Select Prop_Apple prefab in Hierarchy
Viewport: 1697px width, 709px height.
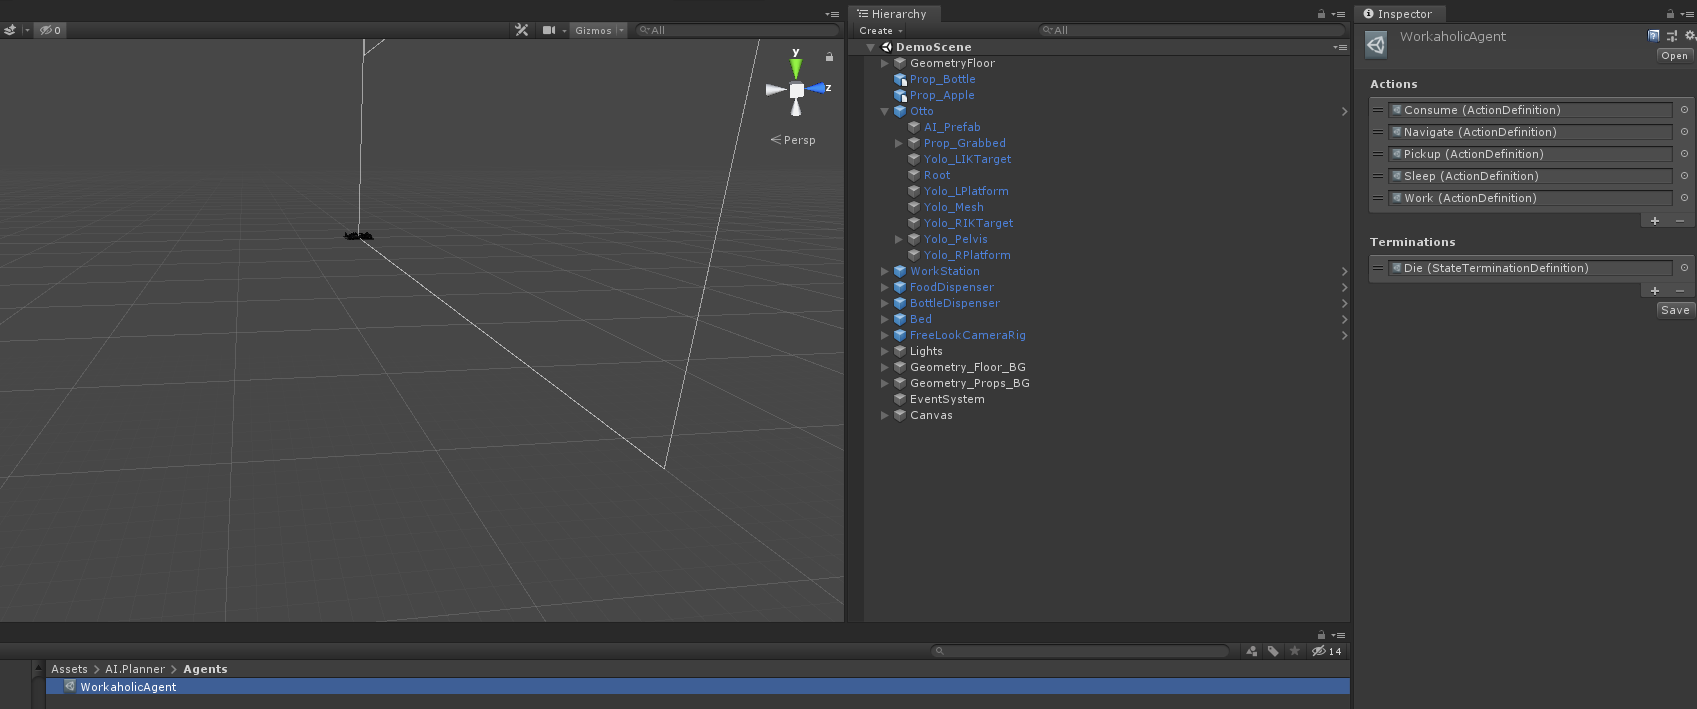coord(942,95)
